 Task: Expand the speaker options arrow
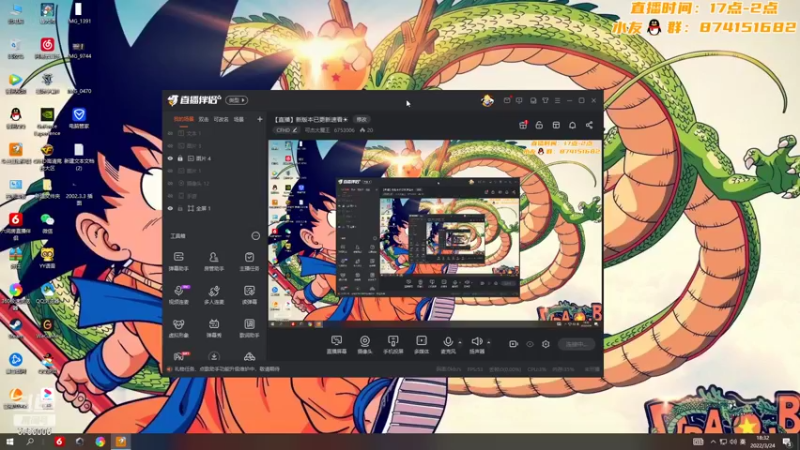pos(488,342)
